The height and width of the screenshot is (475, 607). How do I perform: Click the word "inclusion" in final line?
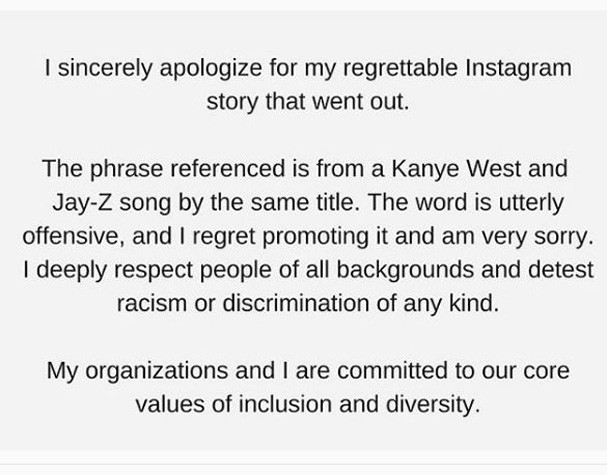285,404
